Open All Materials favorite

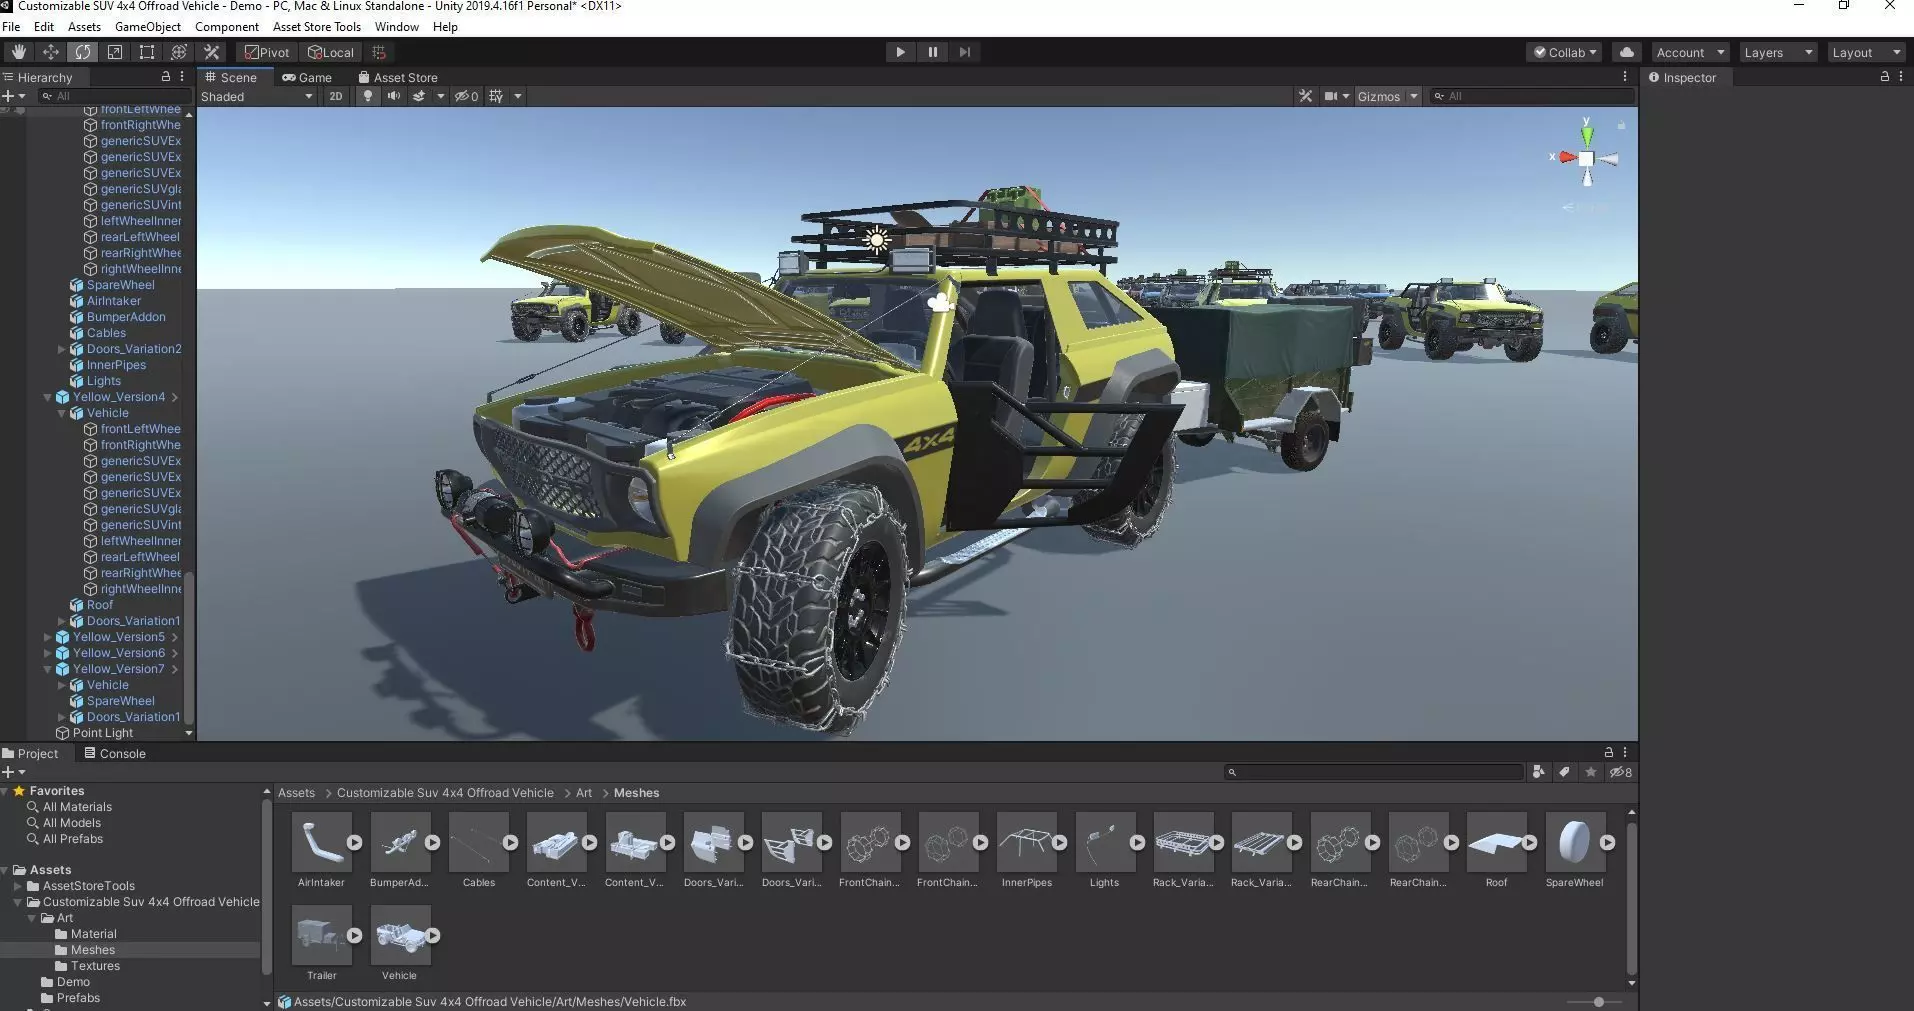click(77, 807)
